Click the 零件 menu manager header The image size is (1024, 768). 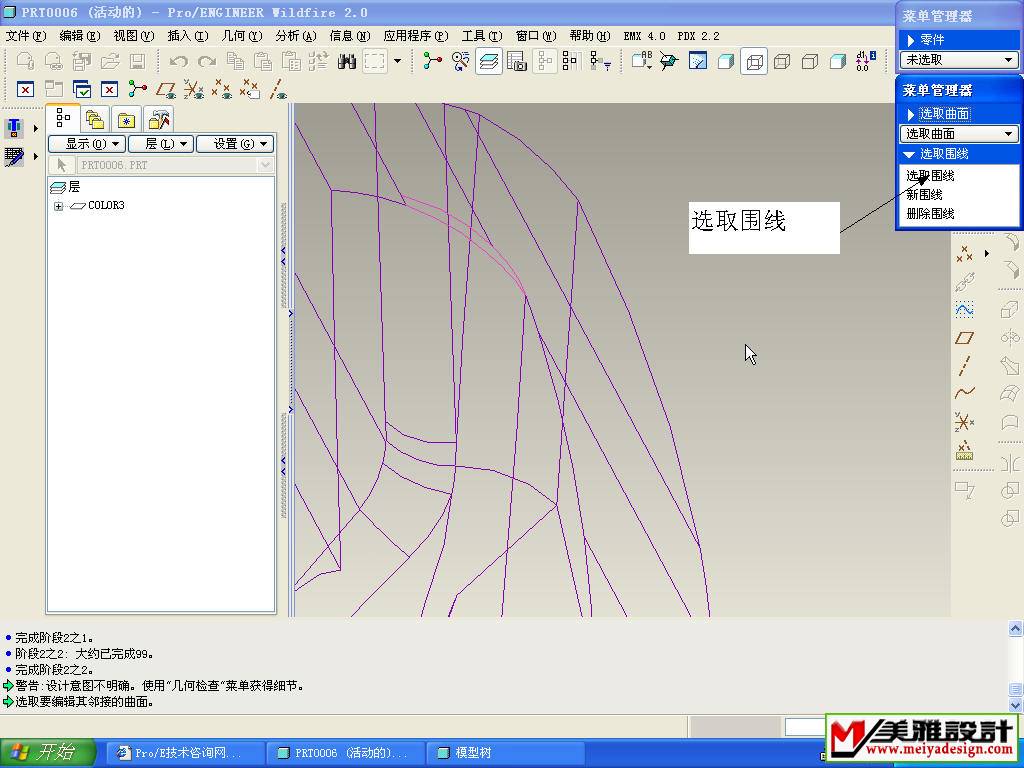point(958,40)
